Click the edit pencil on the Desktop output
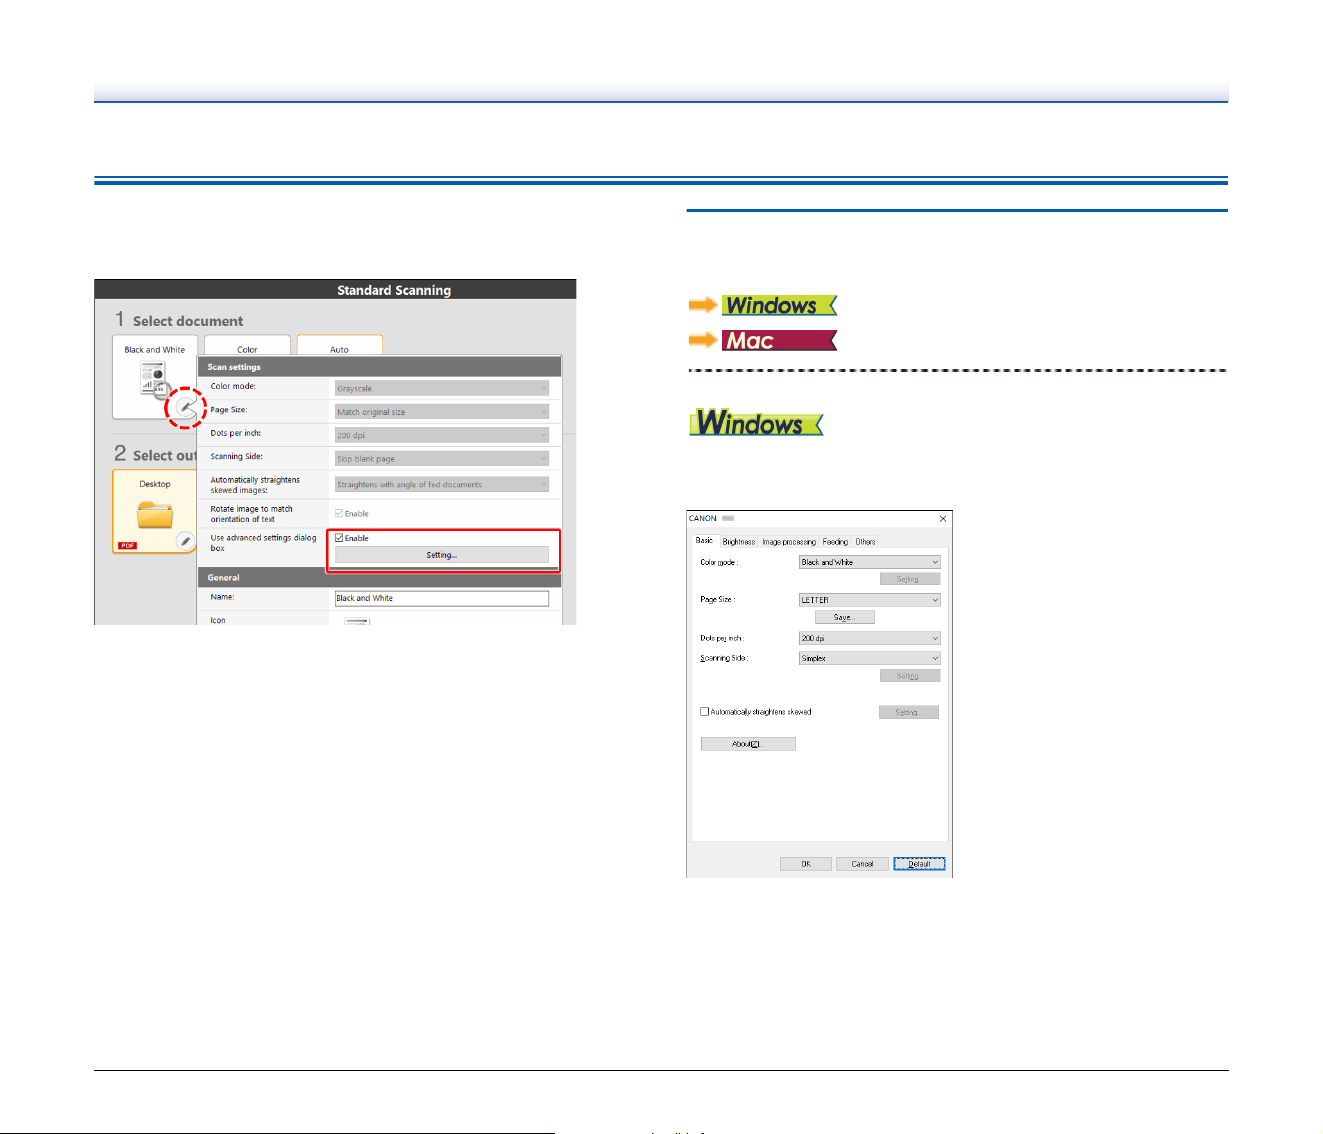The image size is (1323, 1134). pos(185,541)
